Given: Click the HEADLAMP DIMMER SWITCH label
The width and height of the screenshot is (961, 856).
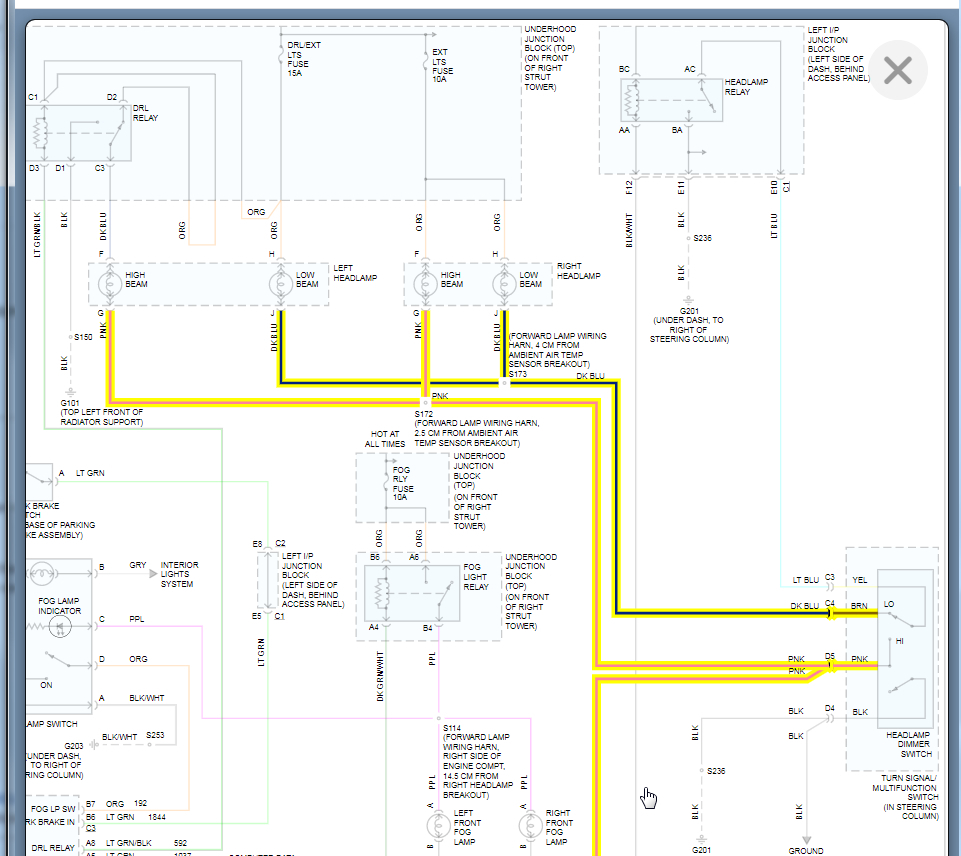Looking at the screenshot, I should (908, 744).
